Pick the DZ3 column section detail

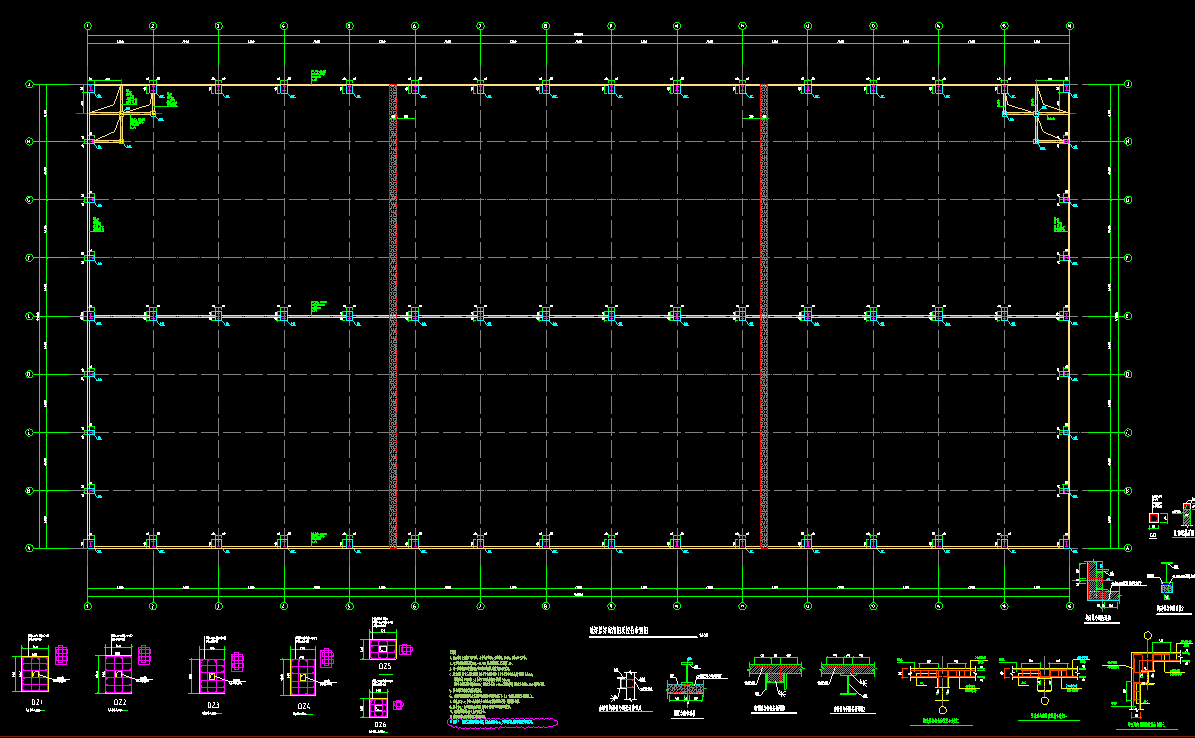click(x=212, y=676)
